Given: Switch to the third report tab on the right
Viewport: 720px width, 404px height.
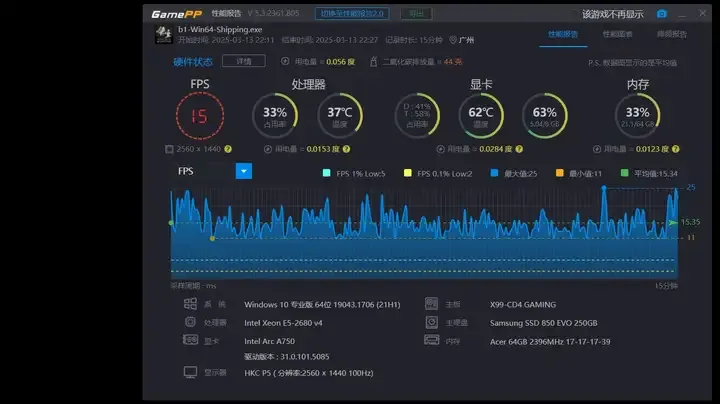Looking at the screenshot, I should tap(672, 34).
